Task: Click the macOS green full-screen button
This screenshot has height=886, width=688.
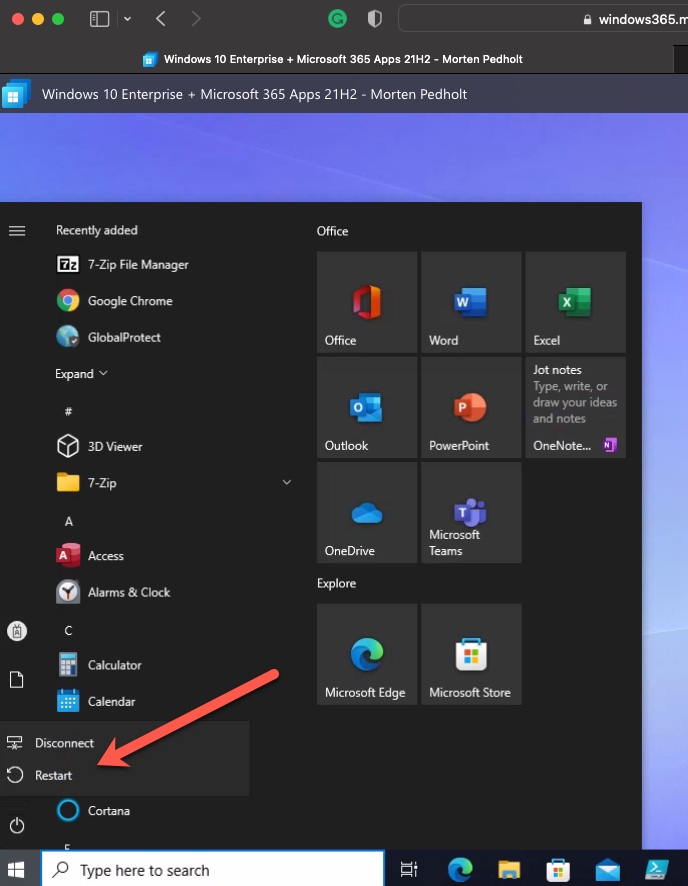Action: [58, 19]
